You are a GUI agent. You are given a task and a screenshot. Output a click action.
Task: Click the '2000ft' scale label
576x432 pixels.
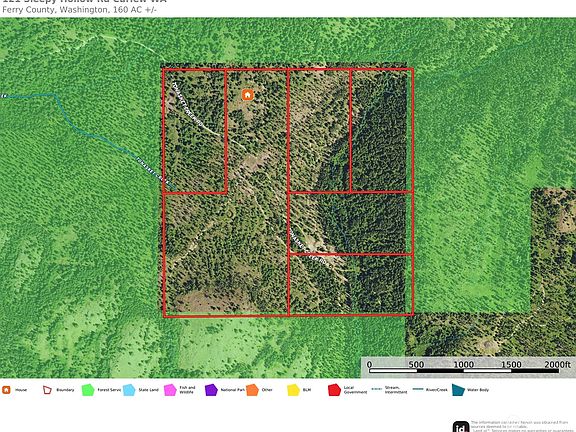pos(558,364)
